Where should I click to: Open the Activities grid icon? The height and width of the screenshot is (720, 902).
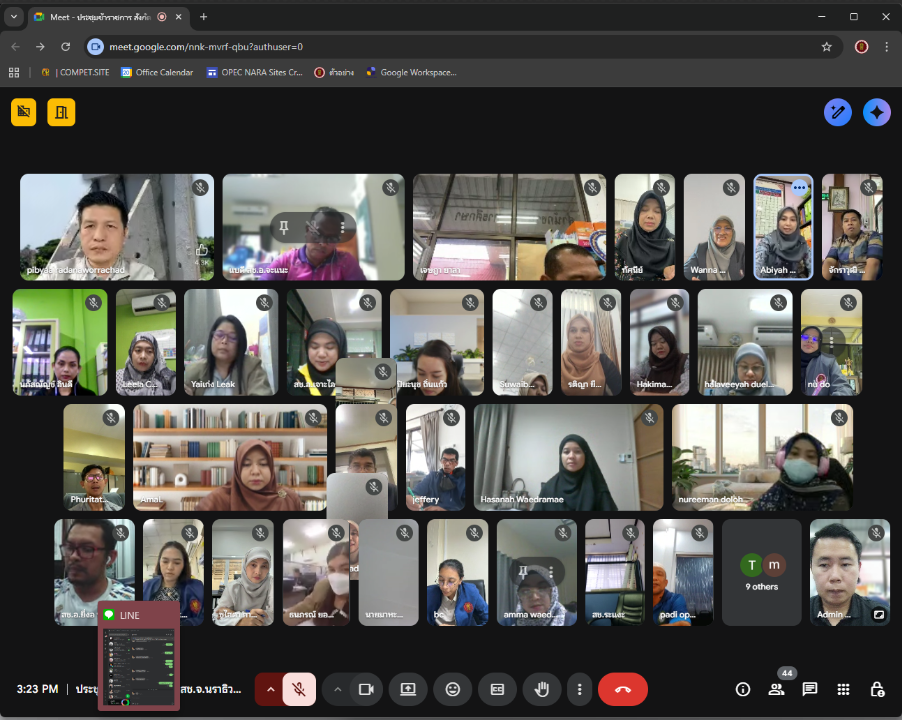844,689
